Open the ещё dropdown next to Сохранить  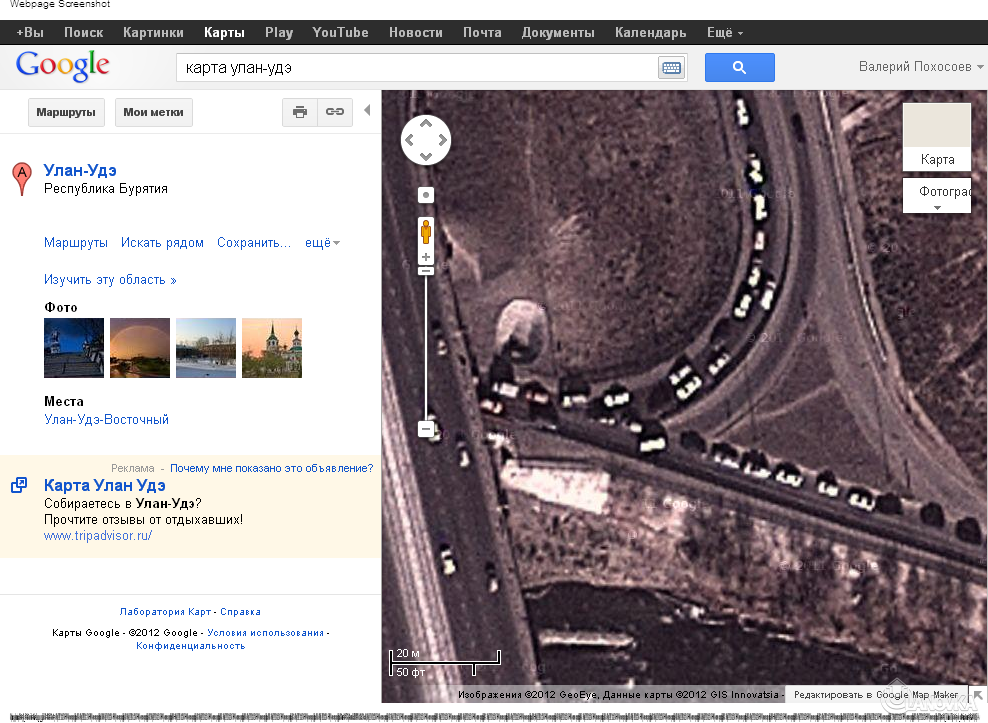[321, 242]
